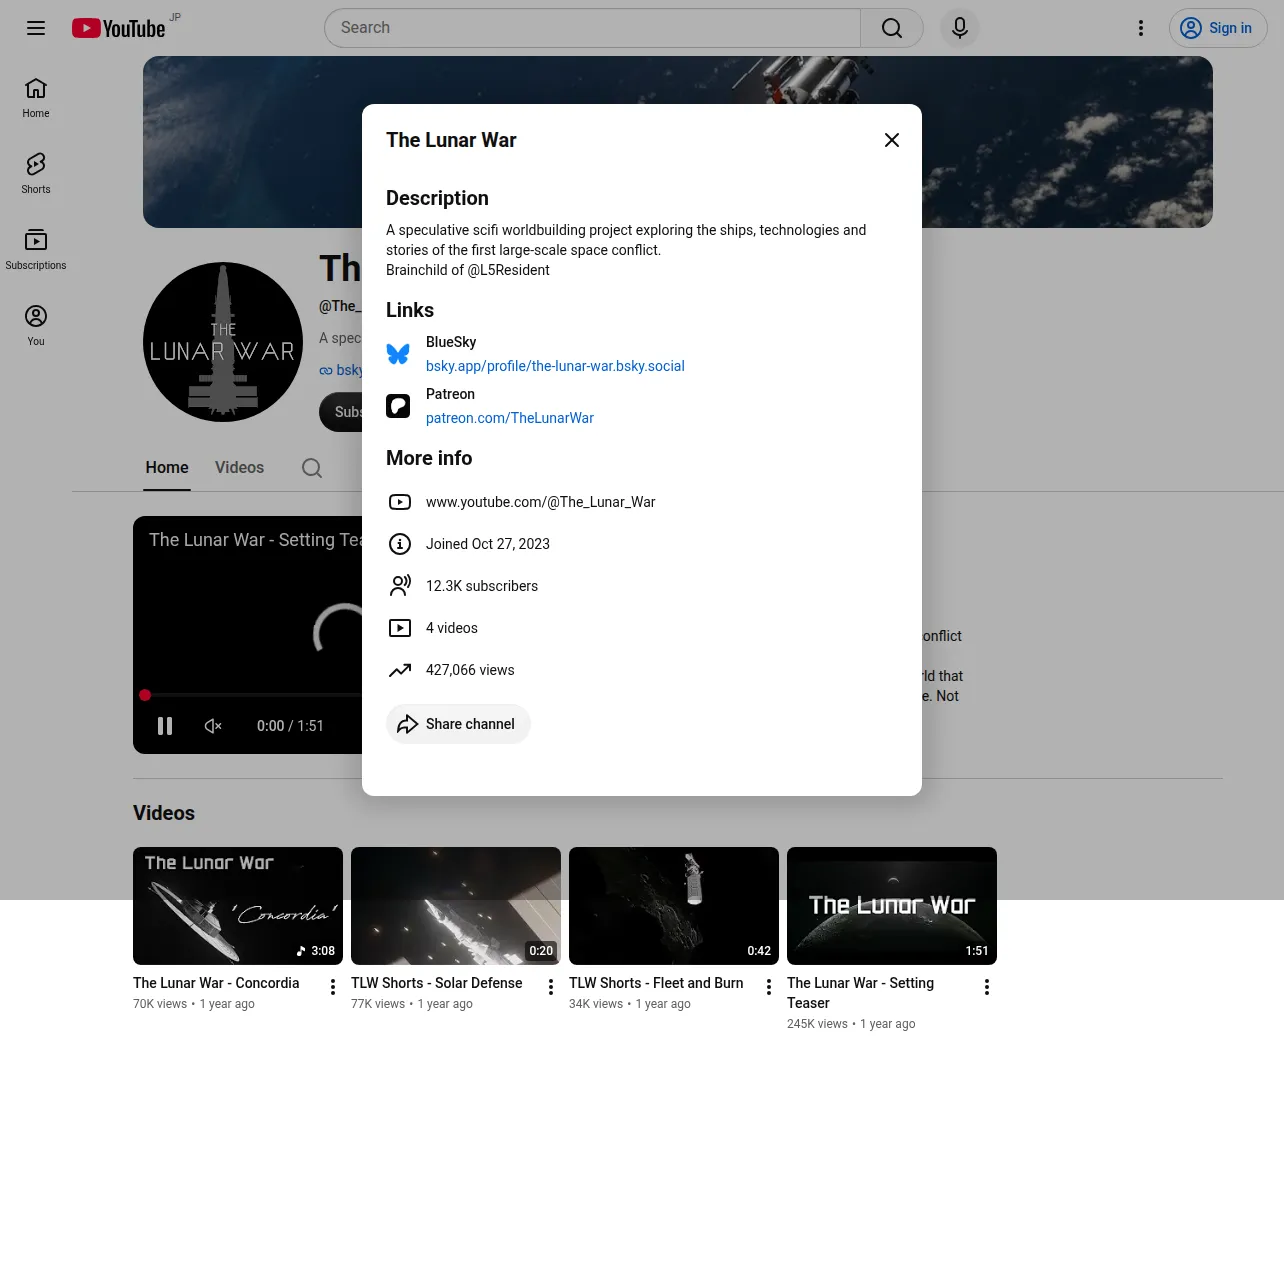1284x1288 pixels.
Task: Search within the channel using the magnifier
Action: point(312,468)
